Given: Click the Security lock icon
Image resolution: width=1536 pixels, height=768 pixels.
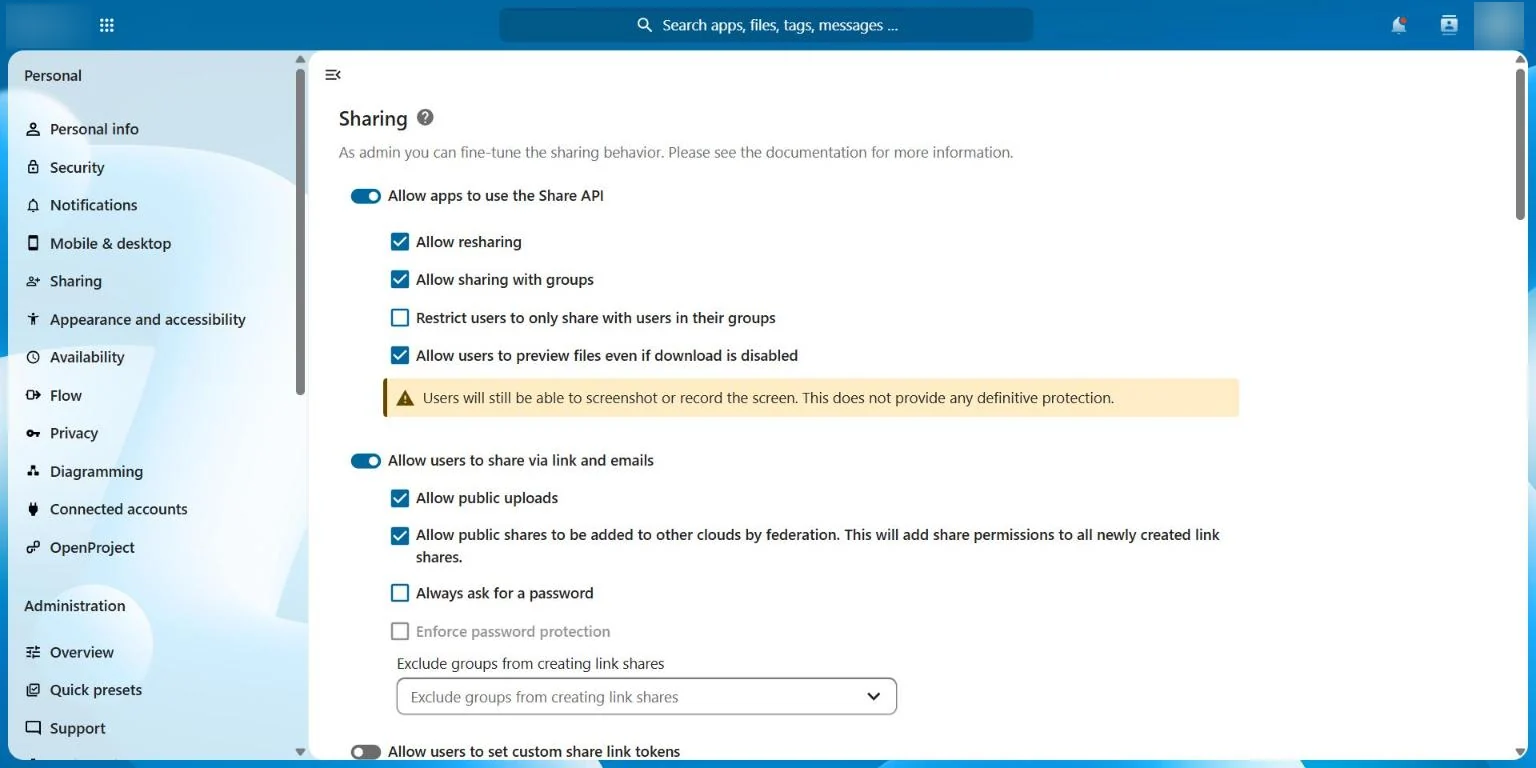Looking at the screenshot, I should pos(33,167).
